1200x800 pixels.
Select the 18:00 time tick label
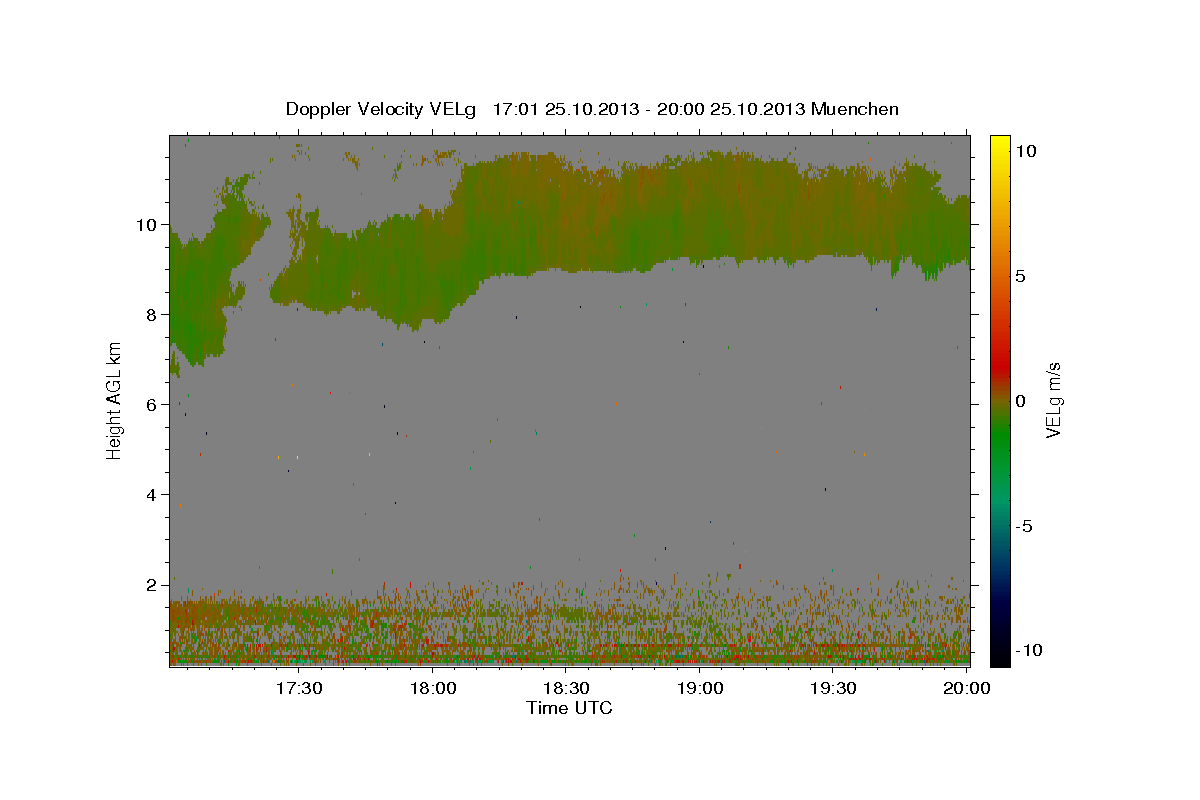point(433,689)
